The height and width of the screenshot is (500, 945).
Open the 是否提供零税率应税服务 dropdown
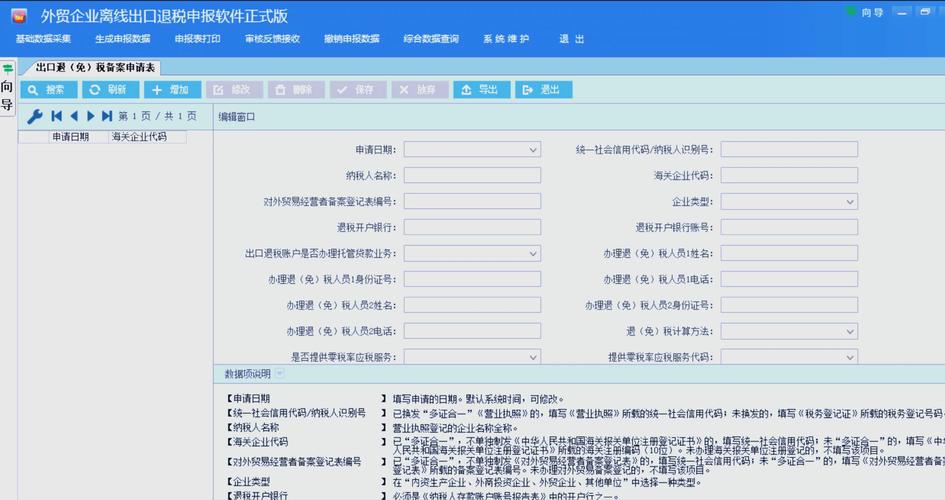click(533, 357)
